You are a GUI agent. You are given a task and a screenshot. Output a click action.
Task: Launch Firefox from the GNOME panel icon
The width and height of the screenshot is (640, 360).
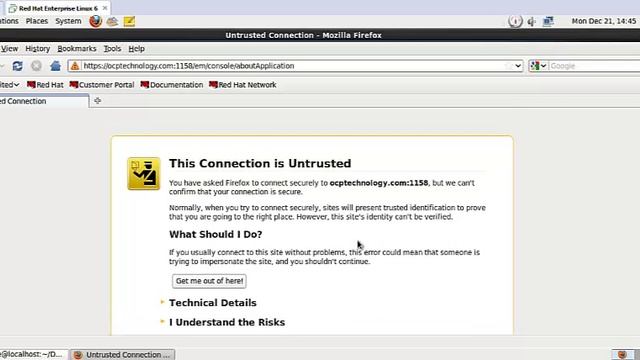(x=96, y=21)
